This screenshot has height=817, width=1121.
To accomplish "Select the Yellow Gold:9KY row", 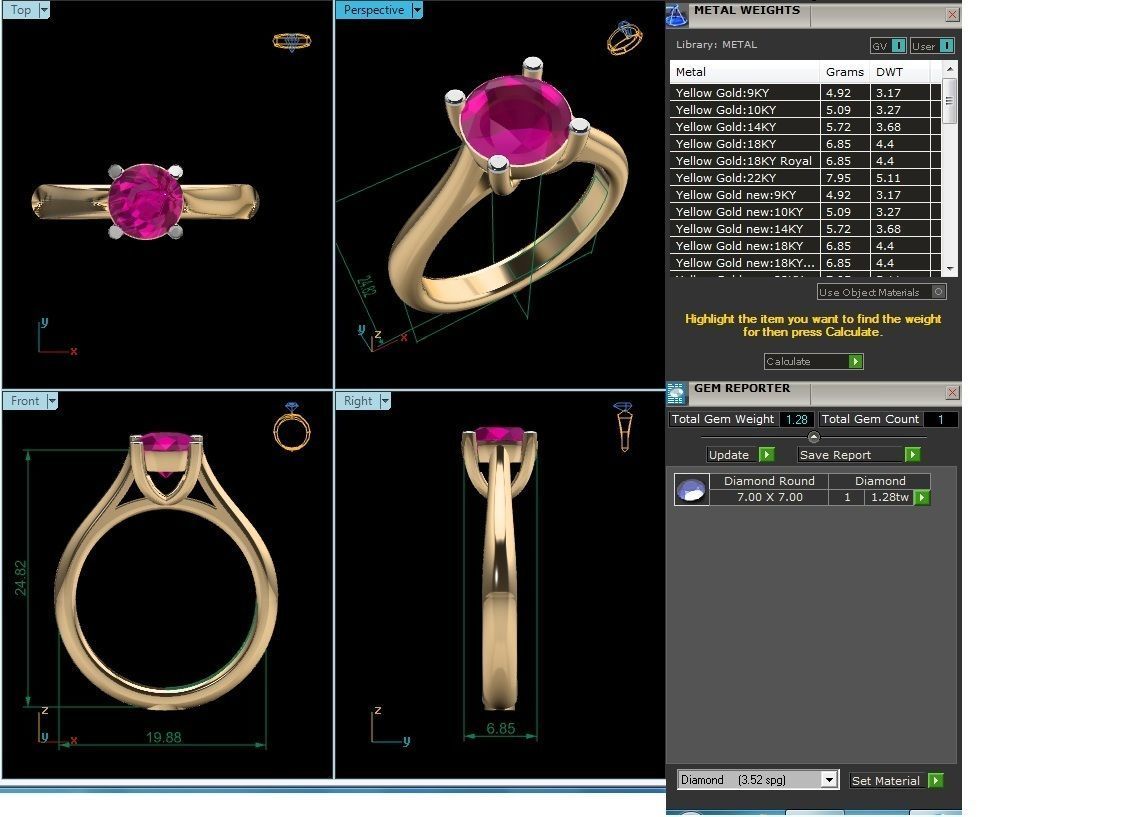I will (805, 93).
